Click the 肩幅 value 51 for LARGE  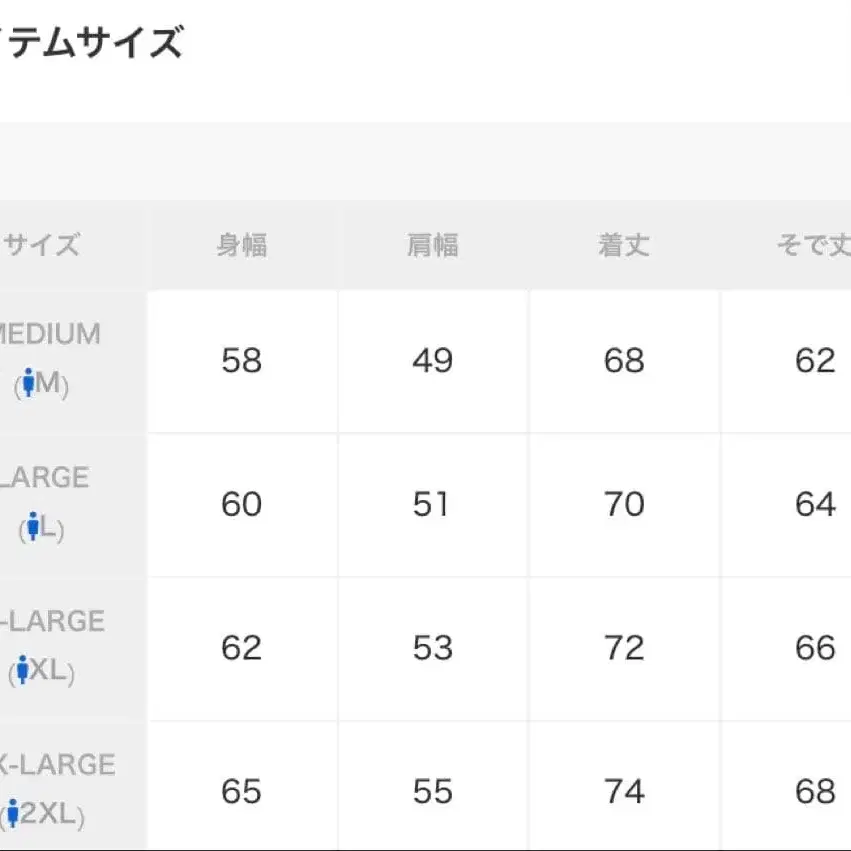tap(433, 504)
